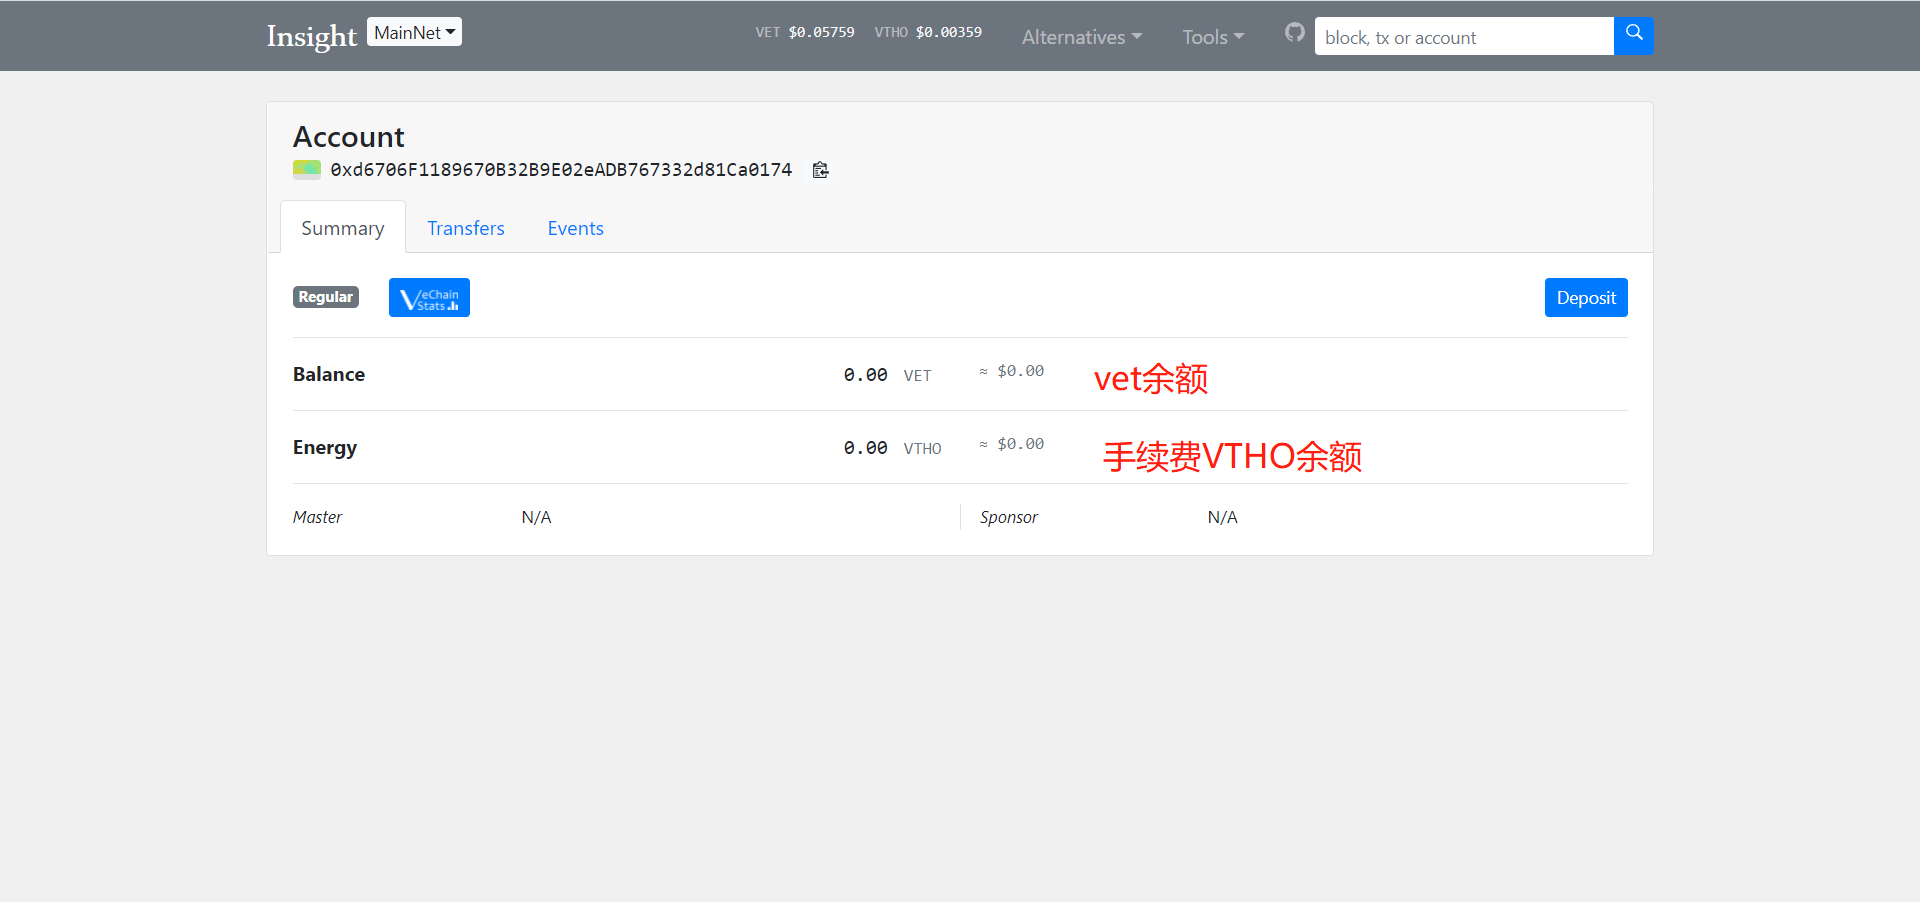
Task: Open the Alternatives dropdown menu
Action: 1081,37
